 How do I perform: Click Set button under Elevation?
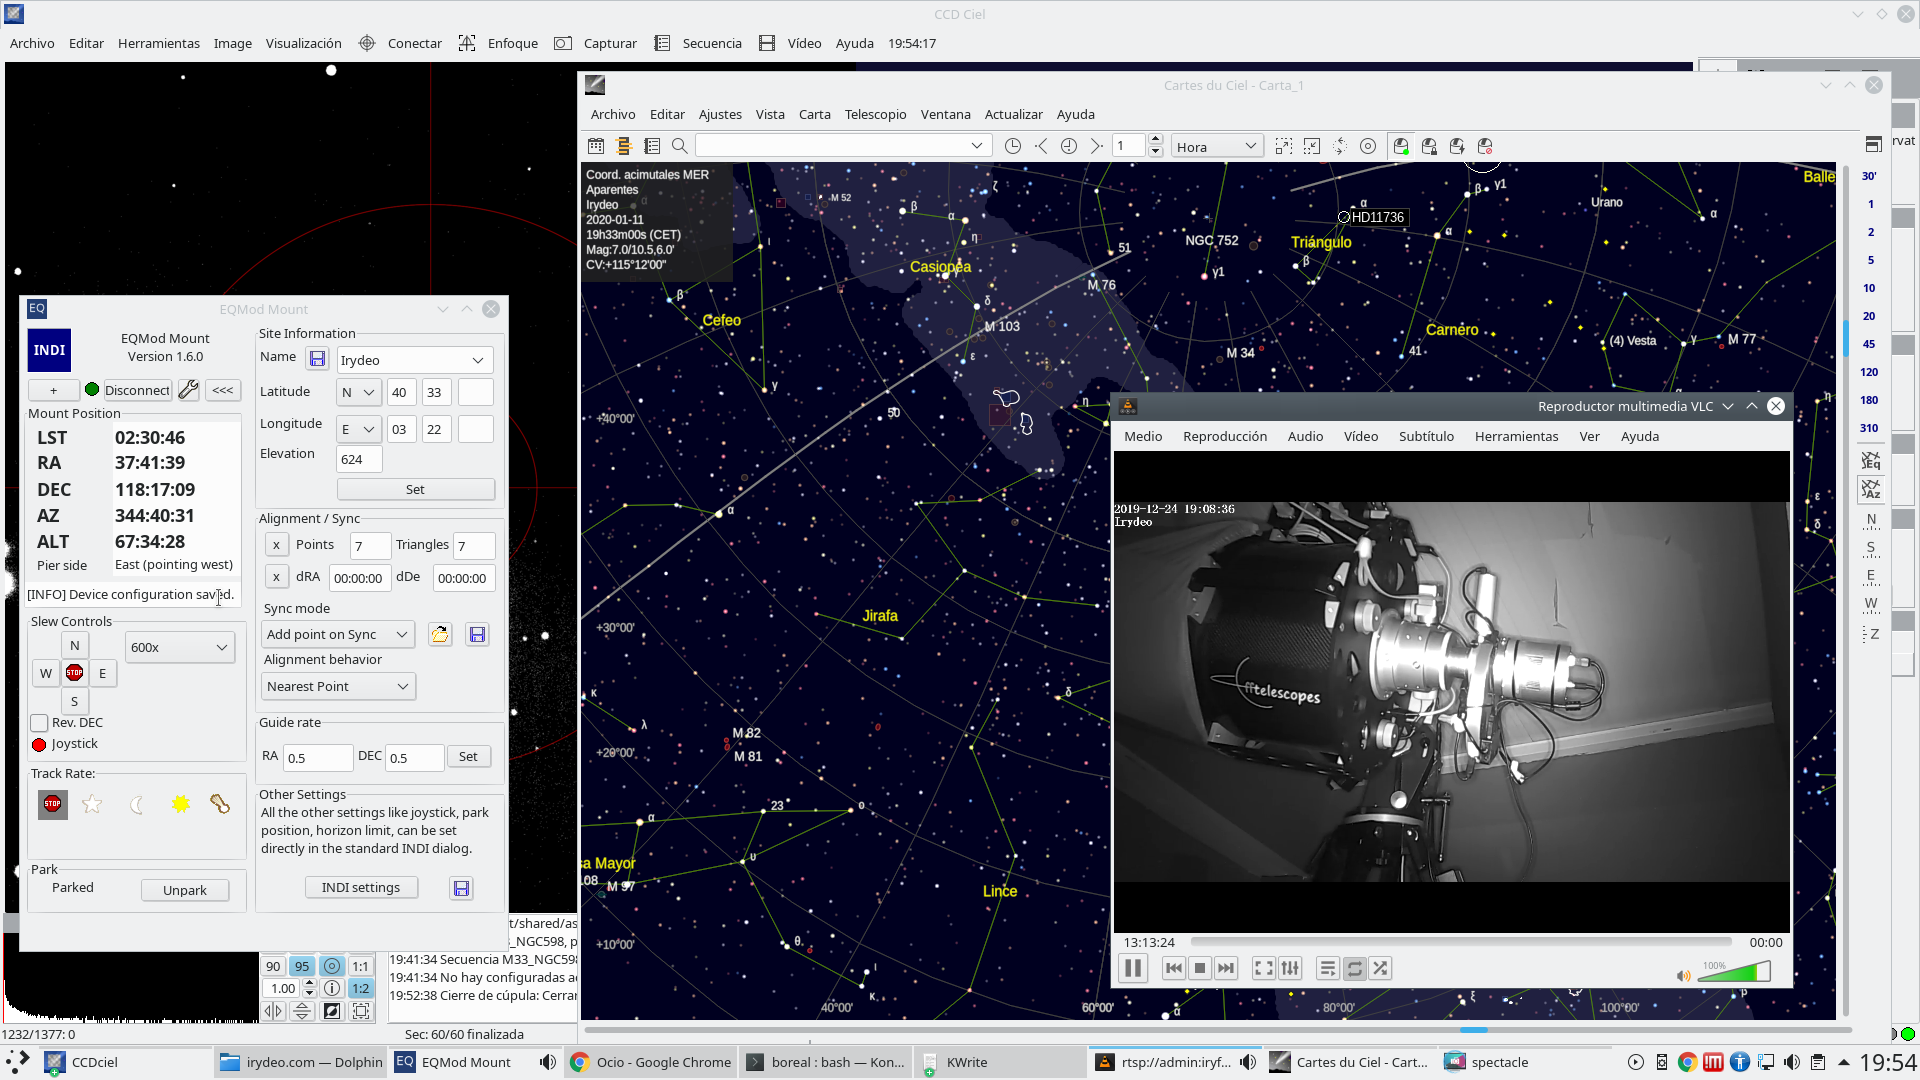415,489
